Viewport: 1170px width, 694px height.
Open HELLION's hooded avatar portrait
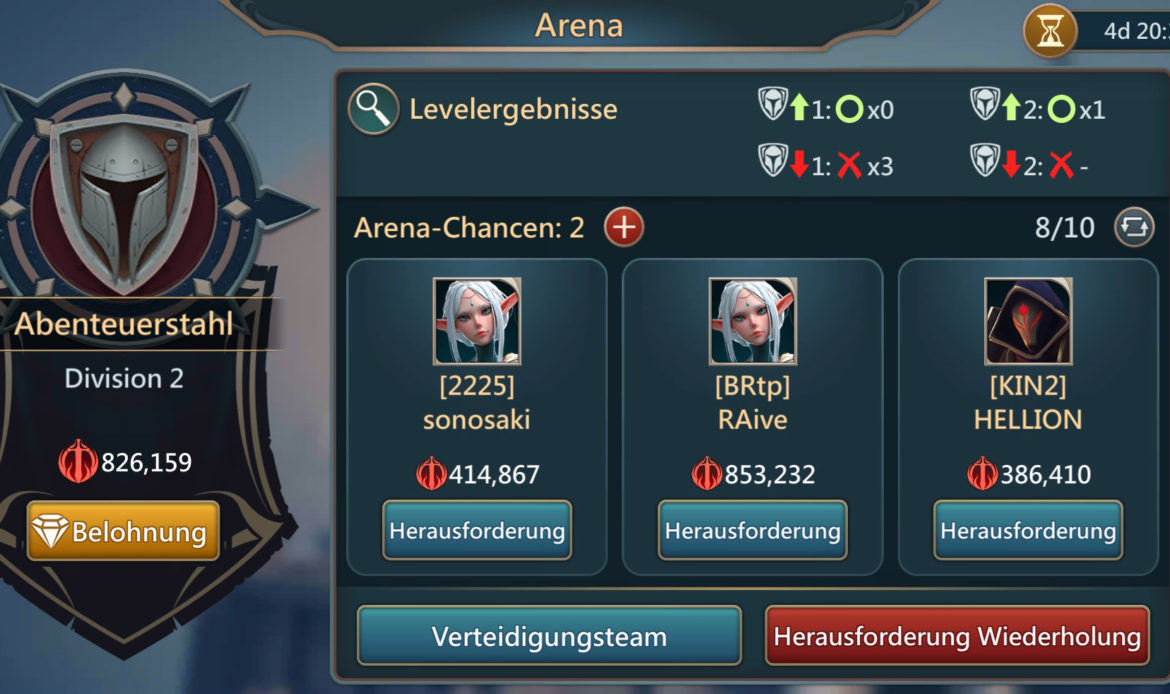click(1028, 321)
